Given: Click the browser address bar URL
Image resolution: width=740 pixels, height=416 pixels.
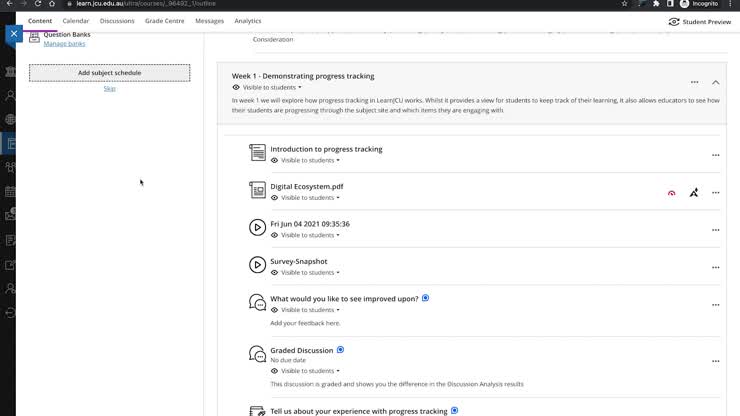Looking at the screenshot, I should coord(146,3).
